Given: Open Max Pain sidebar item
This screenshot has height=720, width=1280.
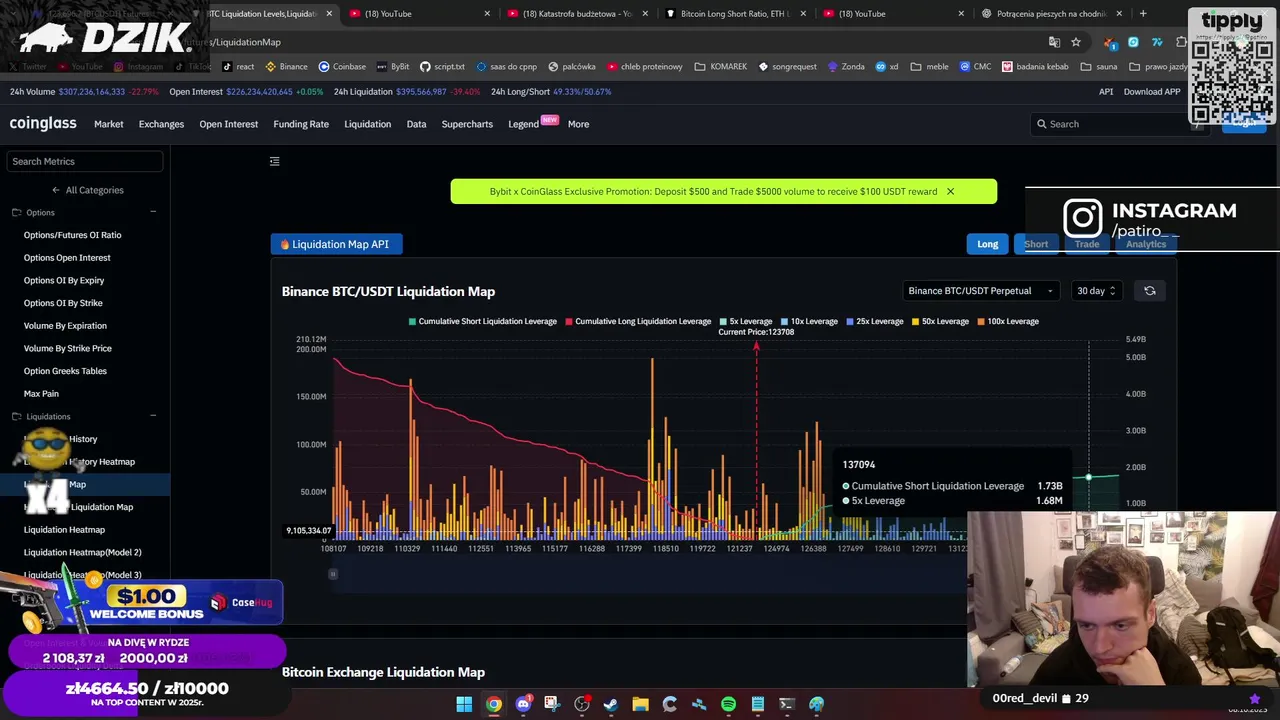Looking at the screenshot, I should pos(41,394).
